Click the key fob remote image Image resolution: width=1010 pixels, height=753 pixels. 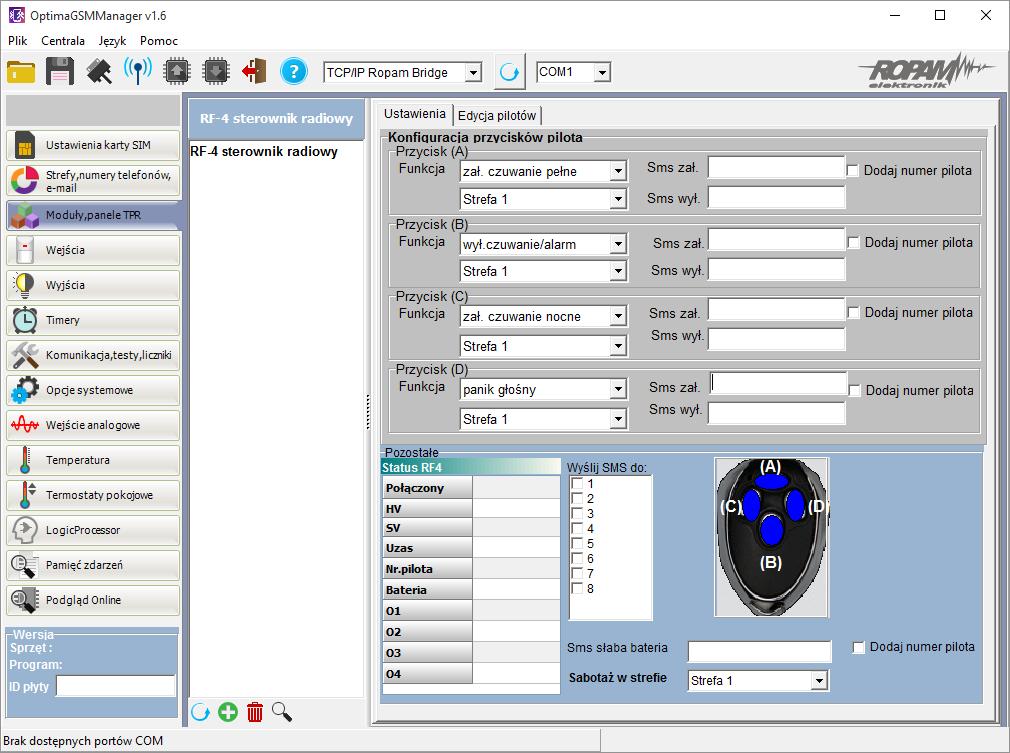(x=772, y=537)
